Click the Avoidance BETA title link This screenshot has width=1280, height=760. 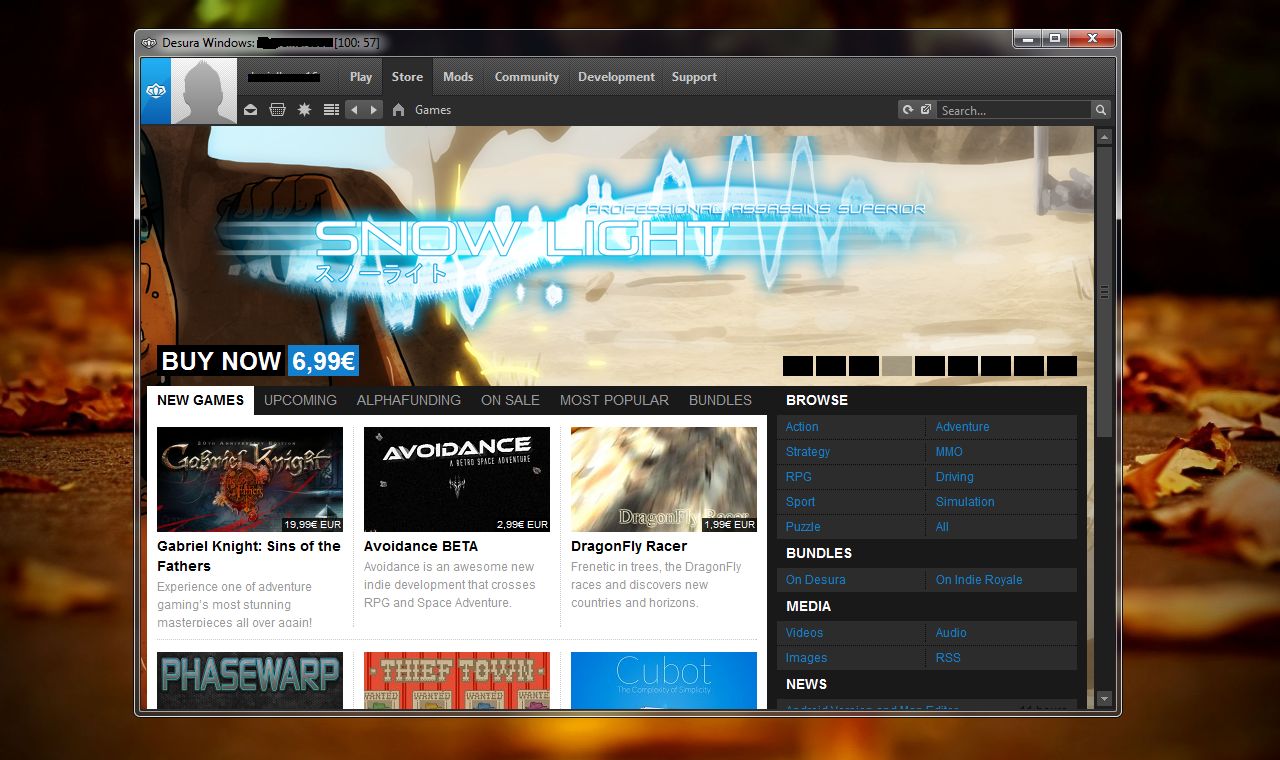click(x=421, y=546)
